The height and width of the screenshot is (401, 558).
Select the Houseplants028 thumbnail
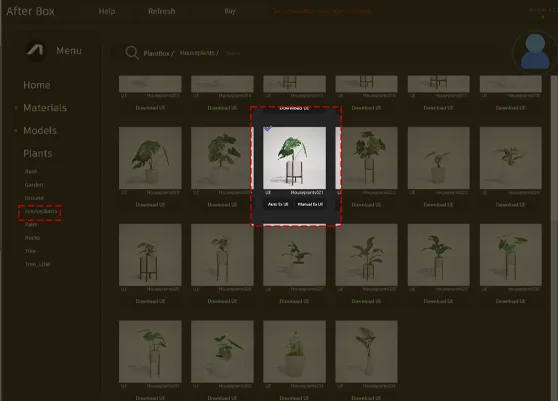tap(367, 255)
